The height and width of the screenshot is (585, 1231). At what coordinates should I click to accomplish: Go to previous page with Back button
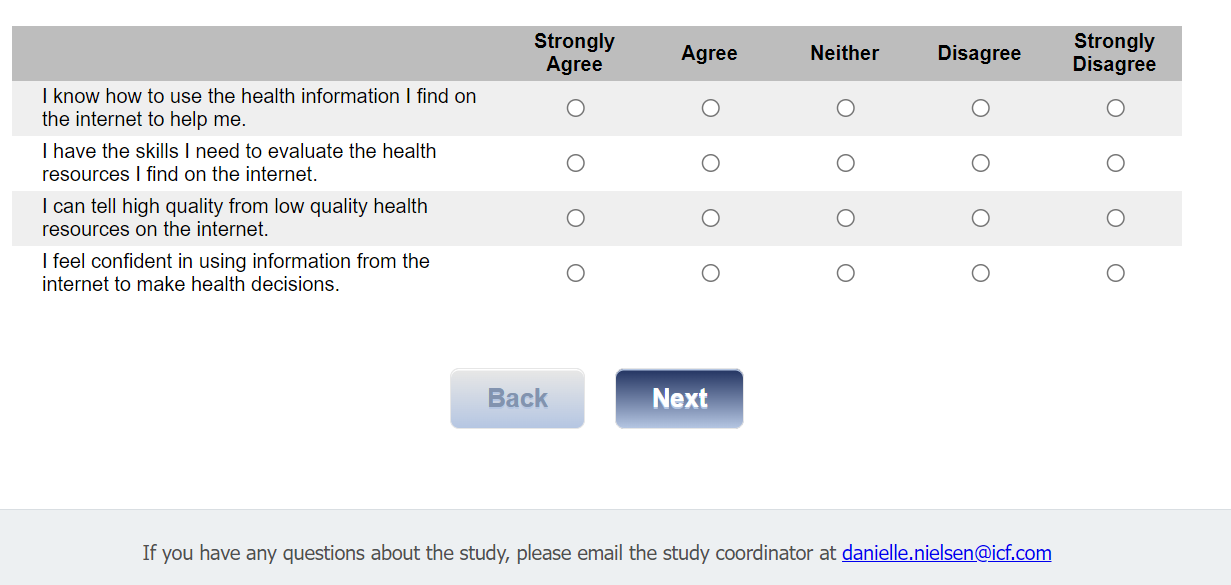point(517,398)
